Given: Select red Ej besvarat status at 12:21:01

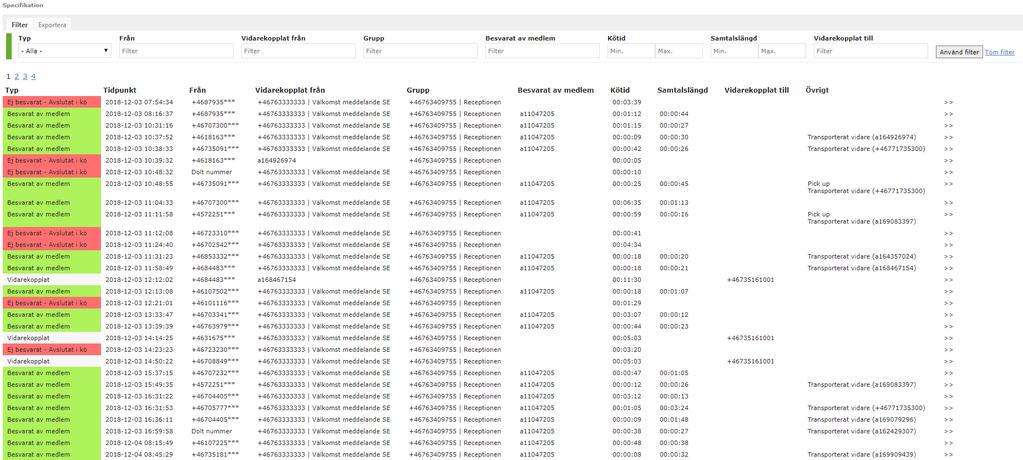Looking at the screenshot, I should (x=52, y=303).
